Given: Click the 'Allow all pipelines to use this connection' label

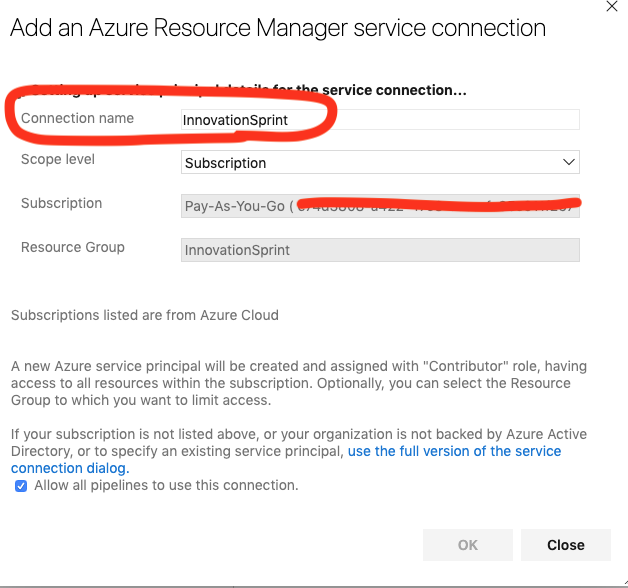Looking at the screenshot, I should [166, 486].
